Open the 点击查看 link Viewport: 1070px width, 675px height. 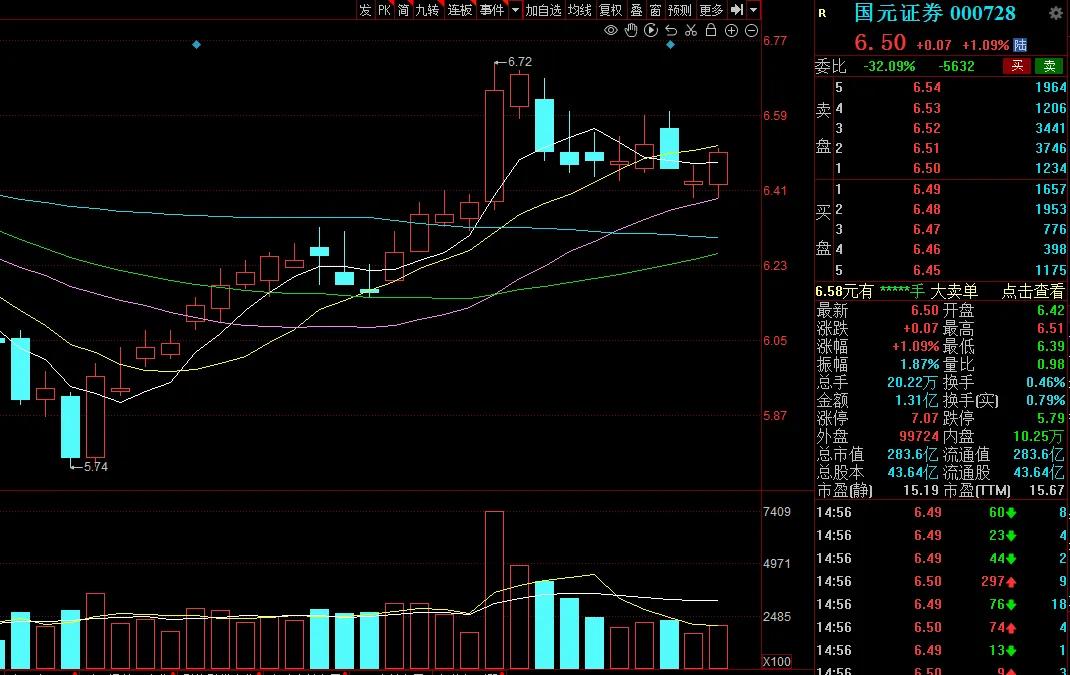click(1032, 291)
